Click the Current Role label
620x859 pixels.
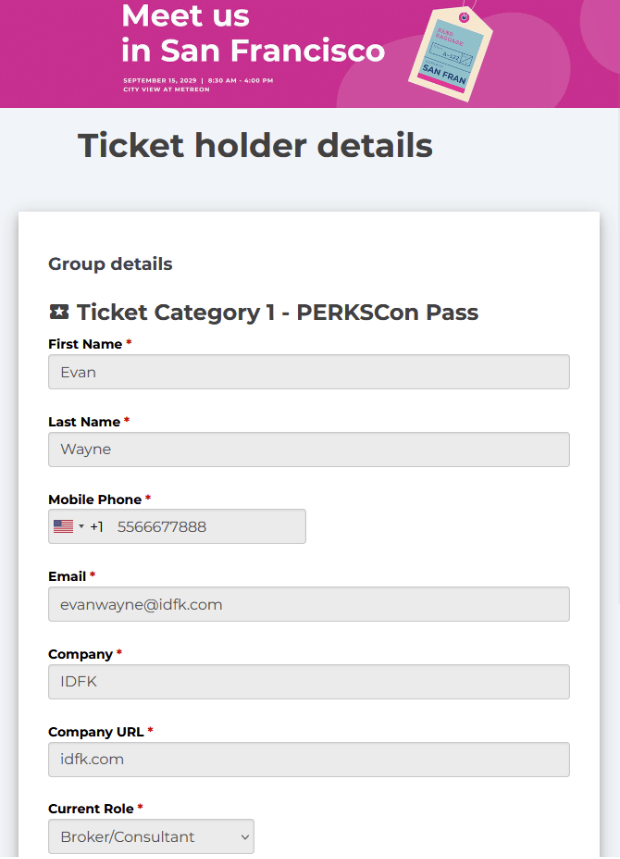click(x=91, y=809)
